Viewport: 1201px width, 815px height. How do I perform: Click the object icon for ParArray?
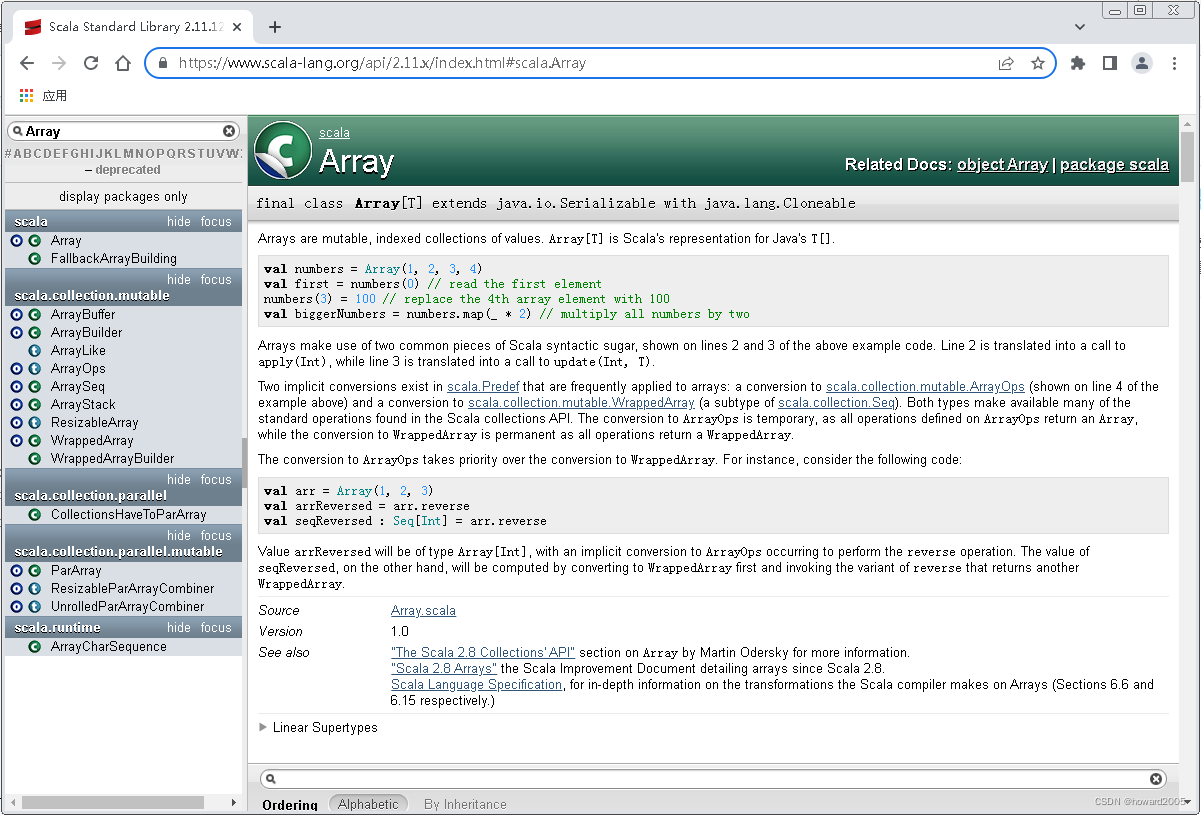tap(17, 571)
